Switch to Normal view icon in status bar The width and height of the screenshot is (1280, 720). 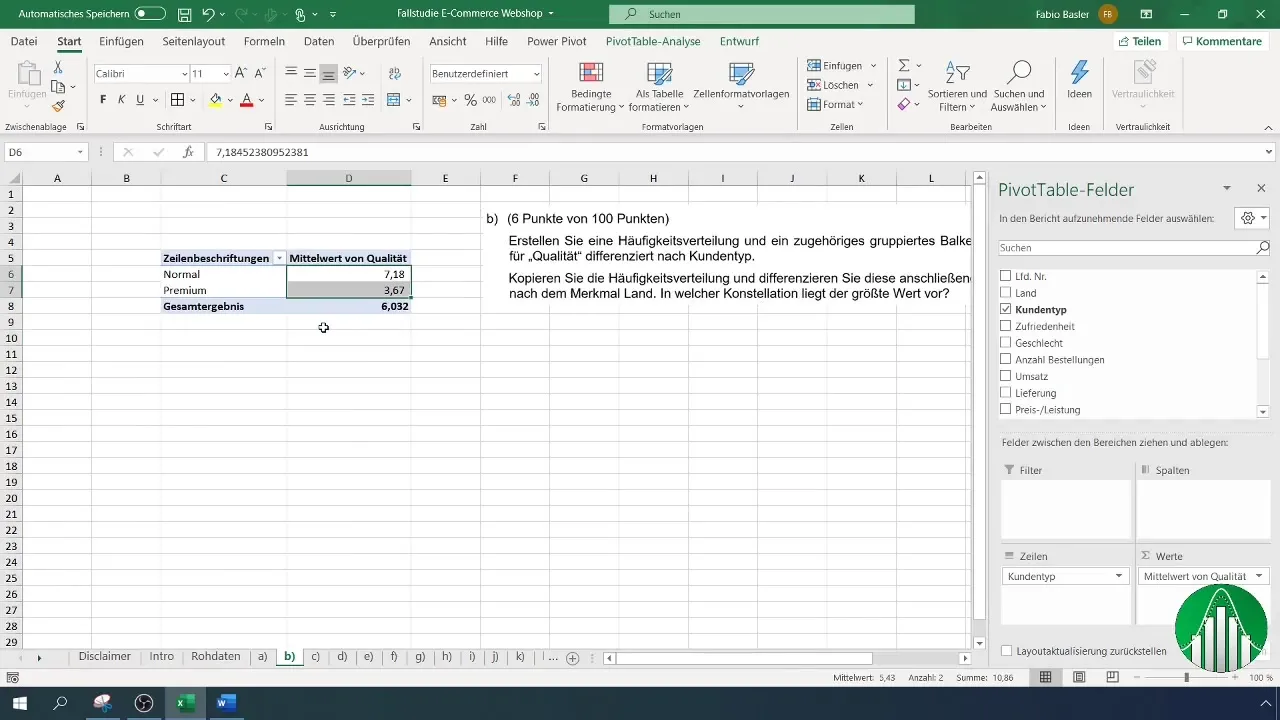(x=1046, y=677)
